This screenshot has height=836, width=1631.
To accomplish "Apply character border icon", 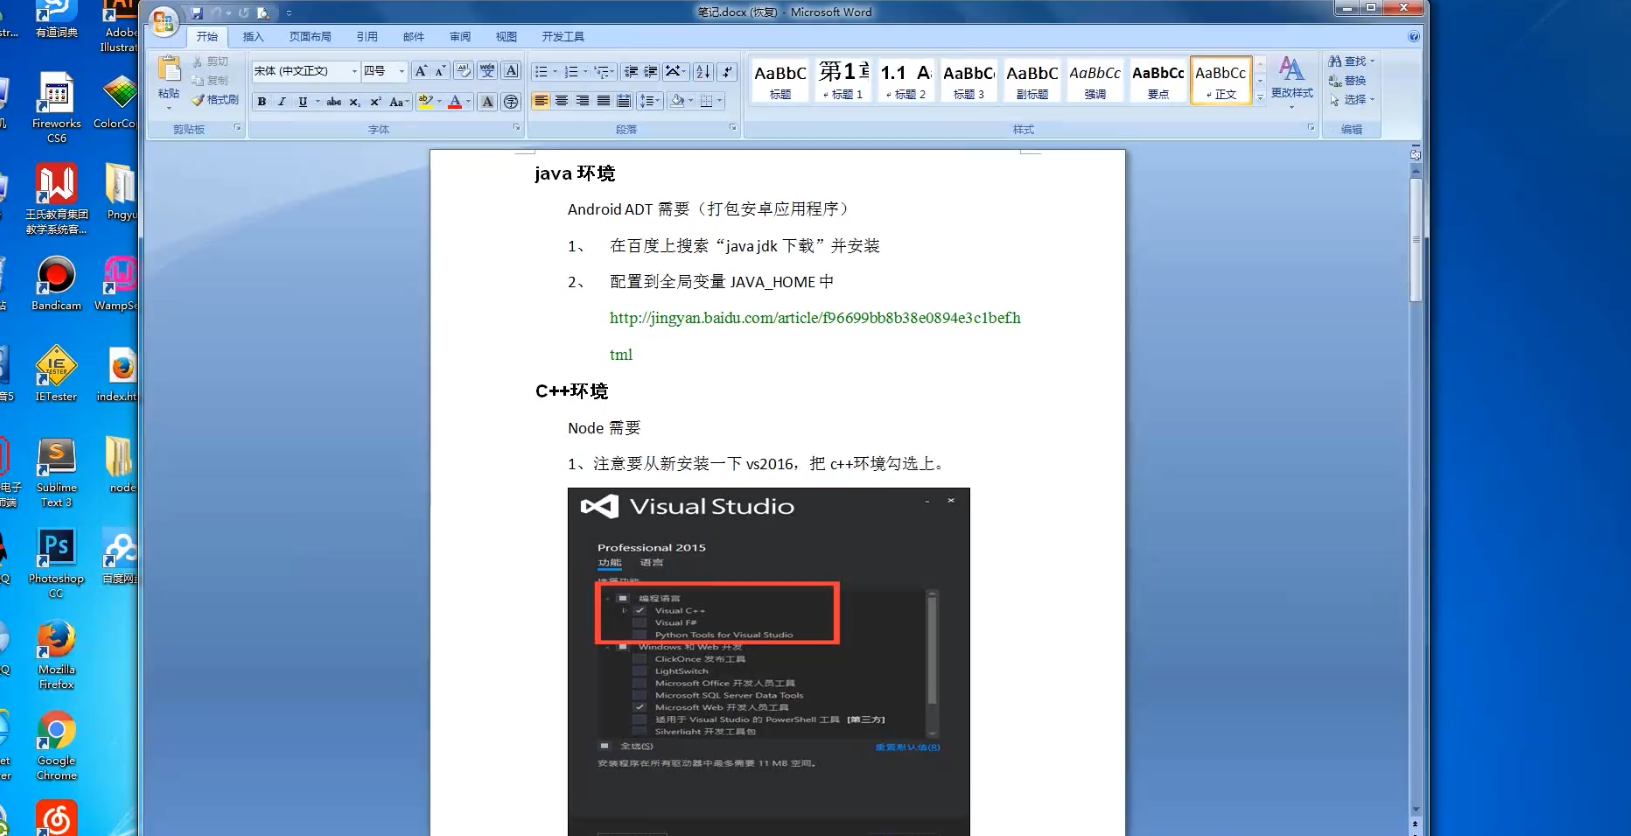I will click(x=511, y=71).
